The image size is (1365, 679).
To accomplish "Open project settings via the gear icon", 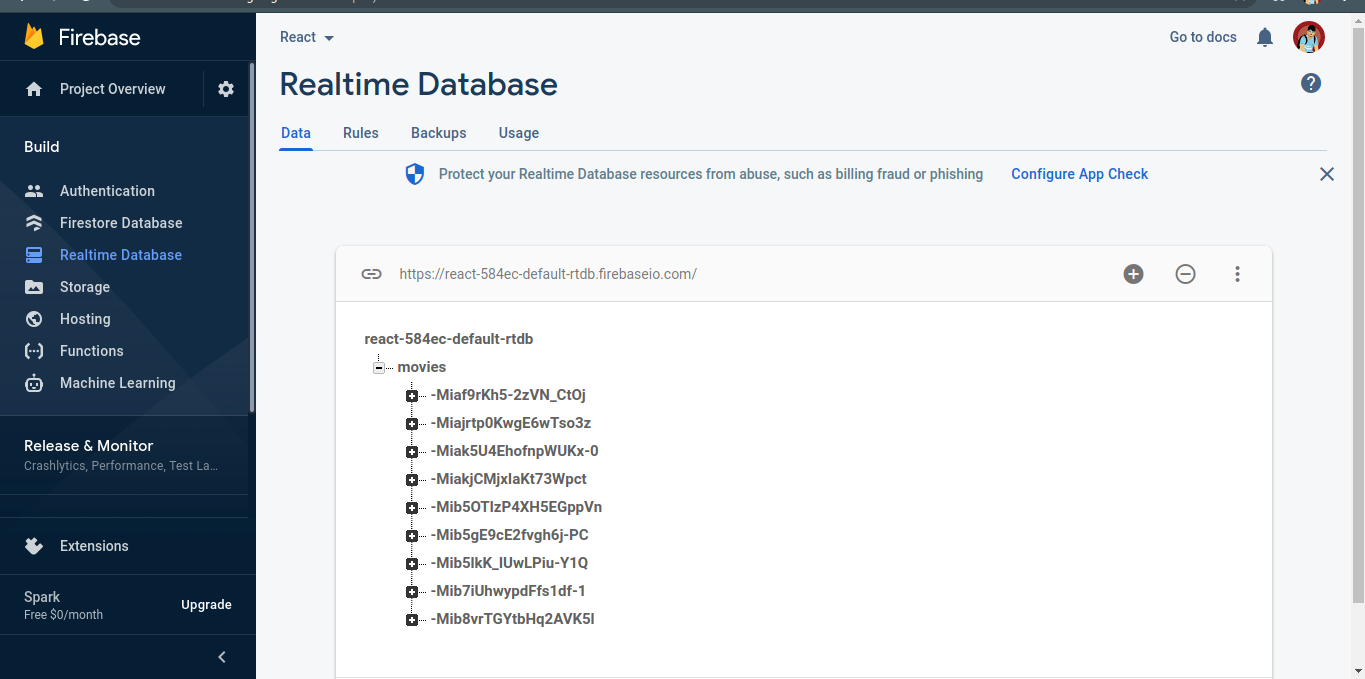I will tap(225, 88).
